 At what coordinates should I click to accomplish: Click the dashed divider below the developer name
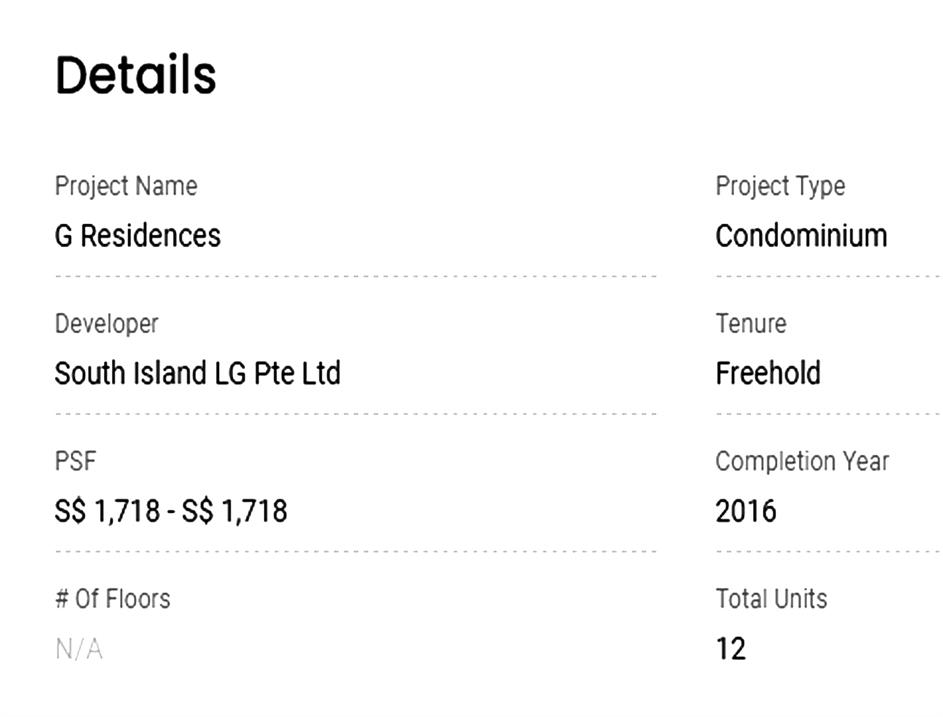pos(355,413)
